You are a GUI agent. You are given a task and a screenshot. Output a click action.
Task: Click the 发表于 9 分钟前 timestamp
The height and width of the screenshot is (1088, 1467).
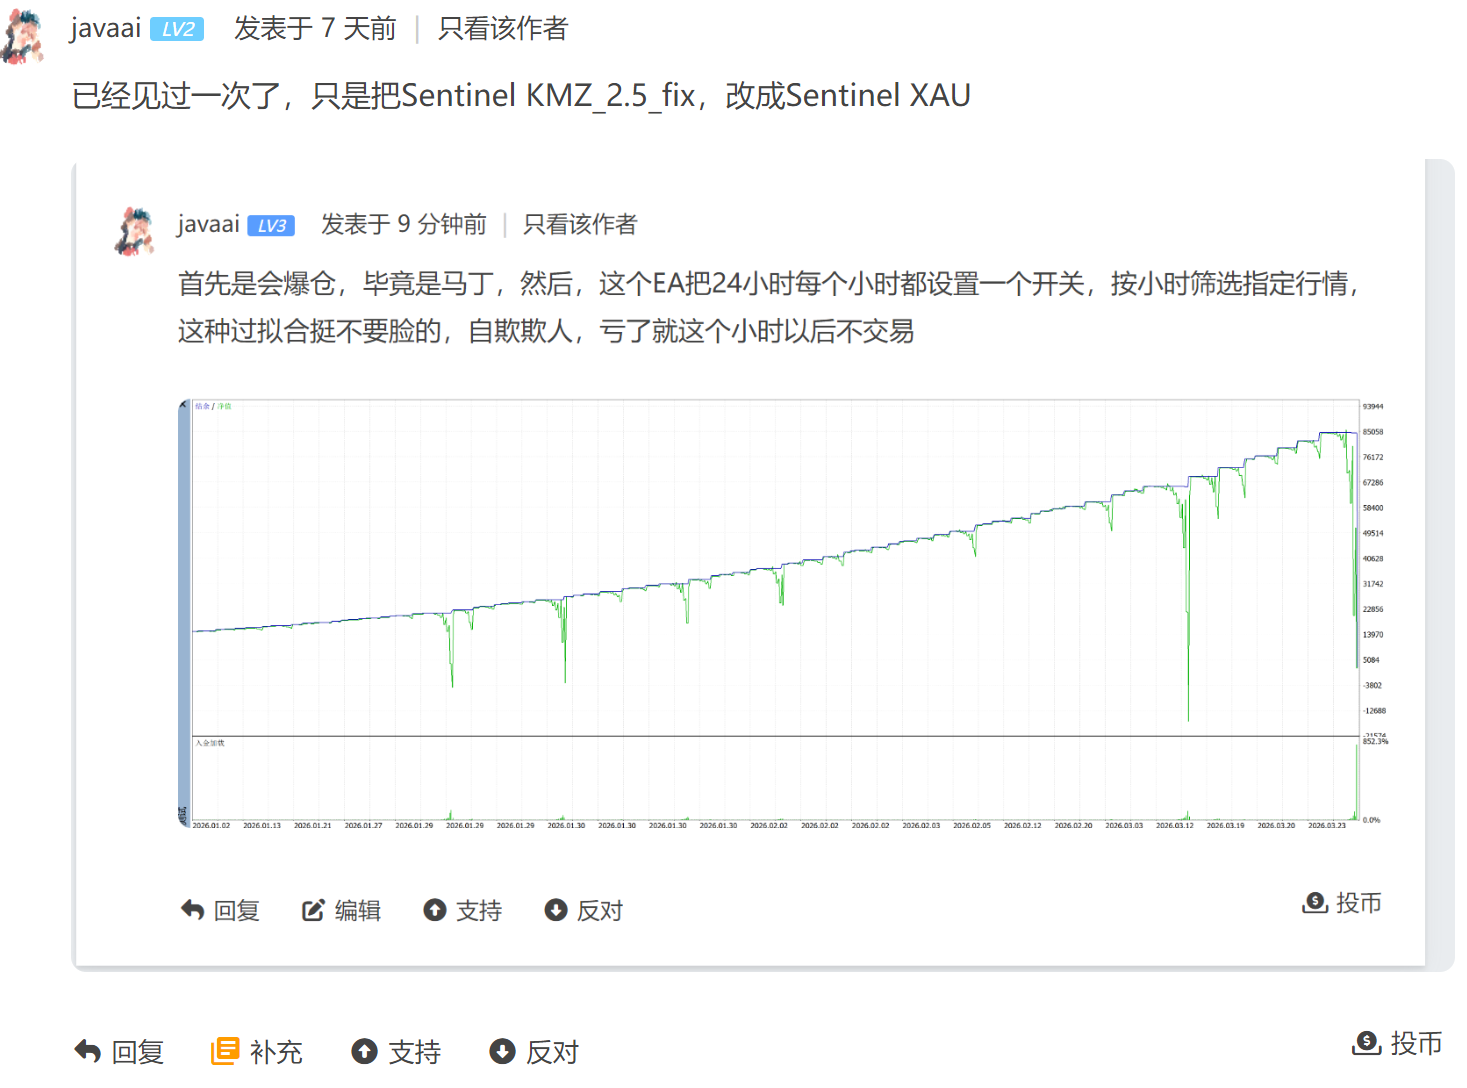tap(404, 224)
